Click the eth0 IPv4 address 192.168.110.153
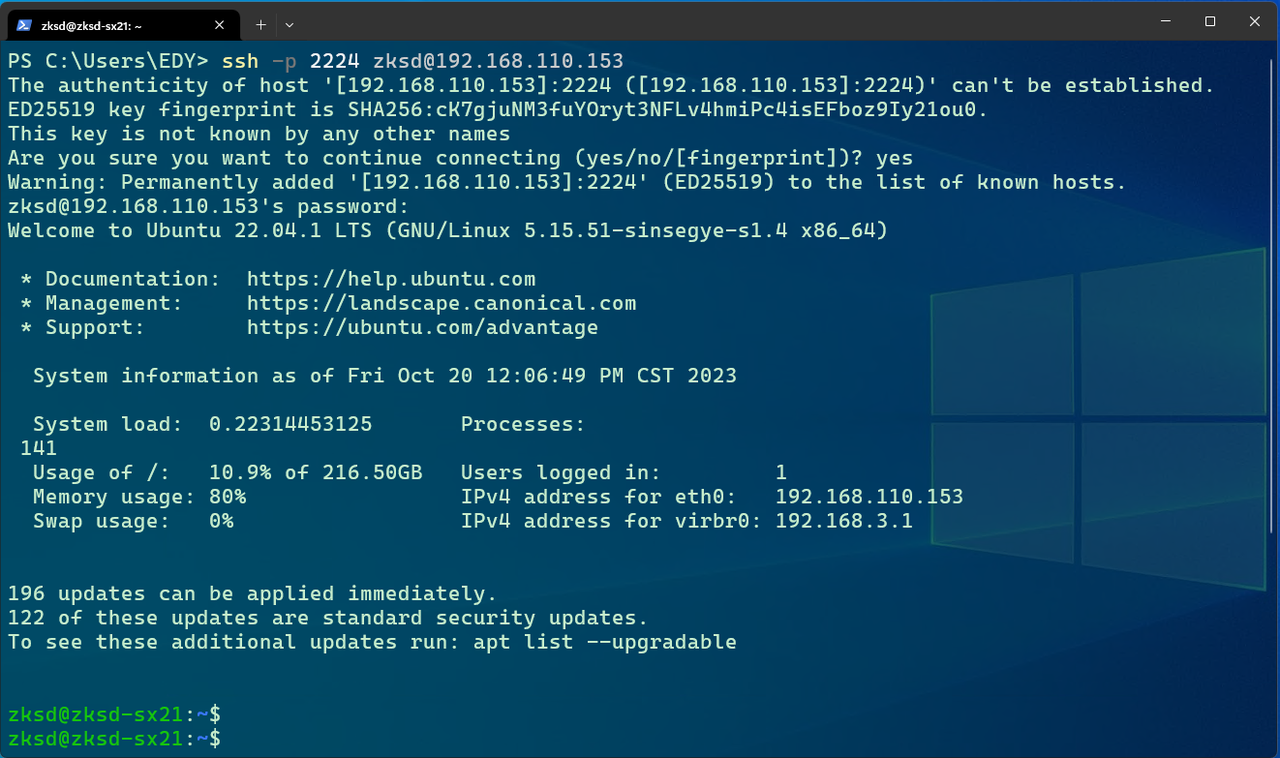Image resolution: width=1280 pixels, height=758 pixels. click(869, 497)
